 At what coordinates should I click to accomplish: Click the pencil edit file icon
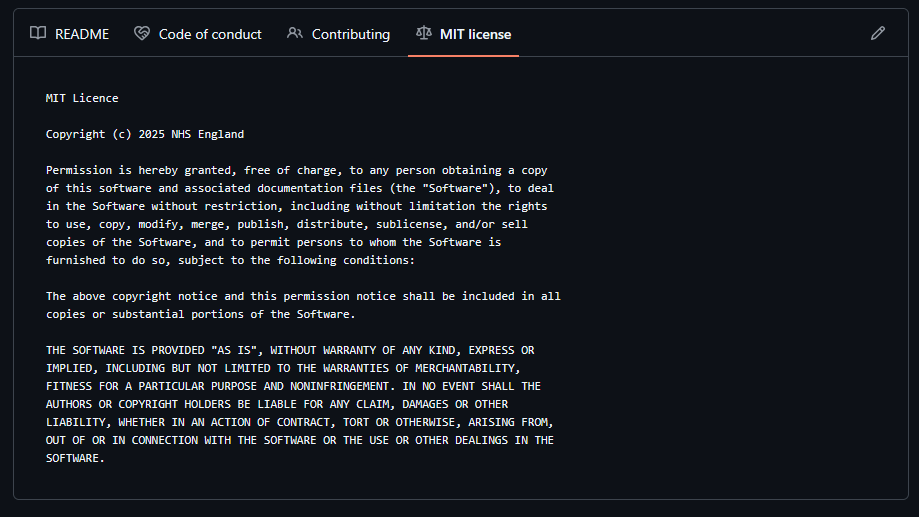pos(878,34)
